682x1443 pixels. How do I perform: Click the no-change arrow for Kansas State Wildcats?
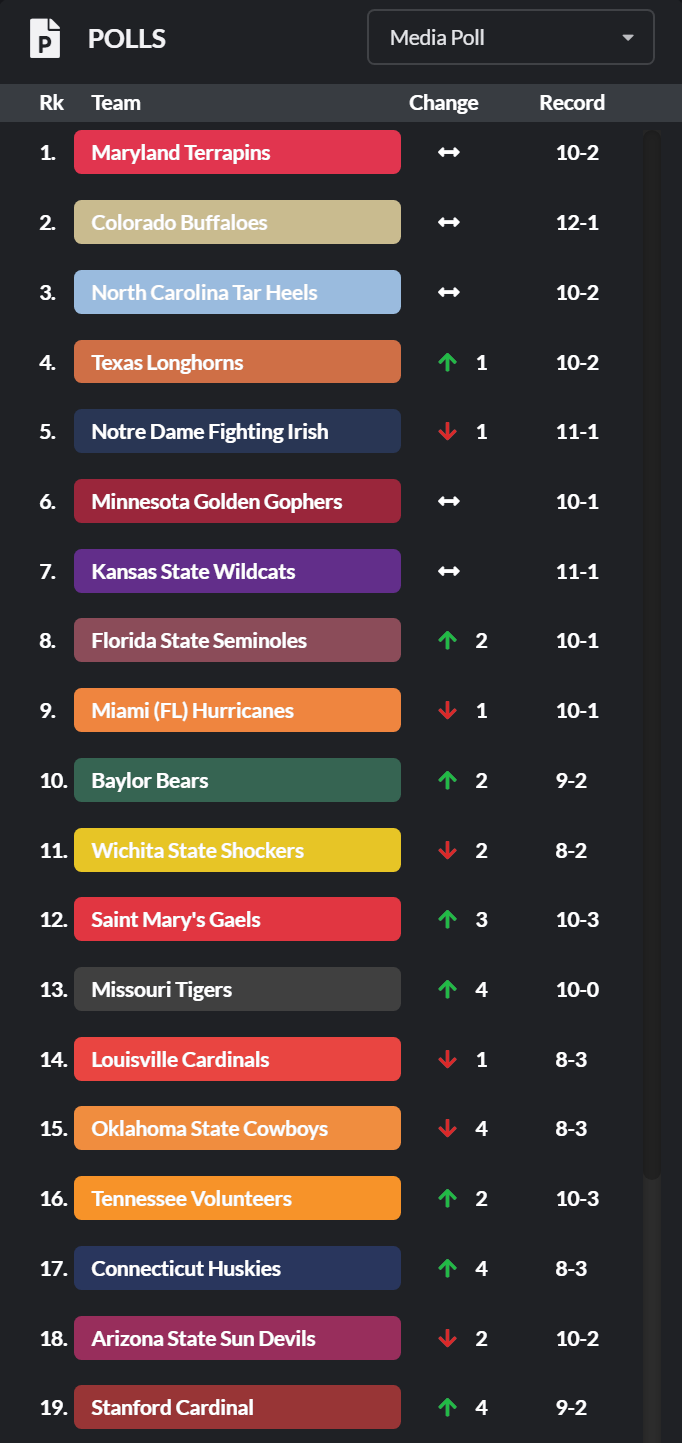448,572
